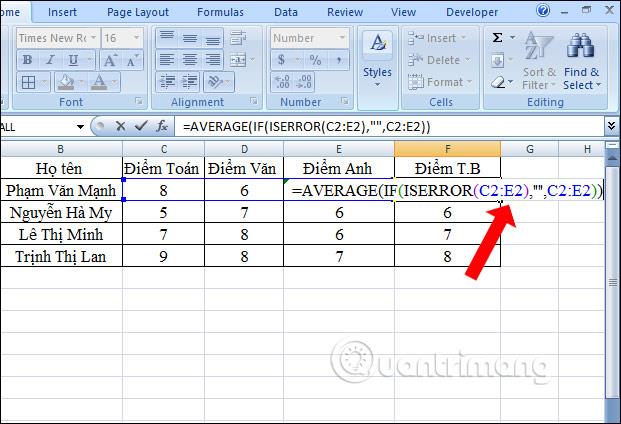Switch to the Formulas tab

pos(220,12)
